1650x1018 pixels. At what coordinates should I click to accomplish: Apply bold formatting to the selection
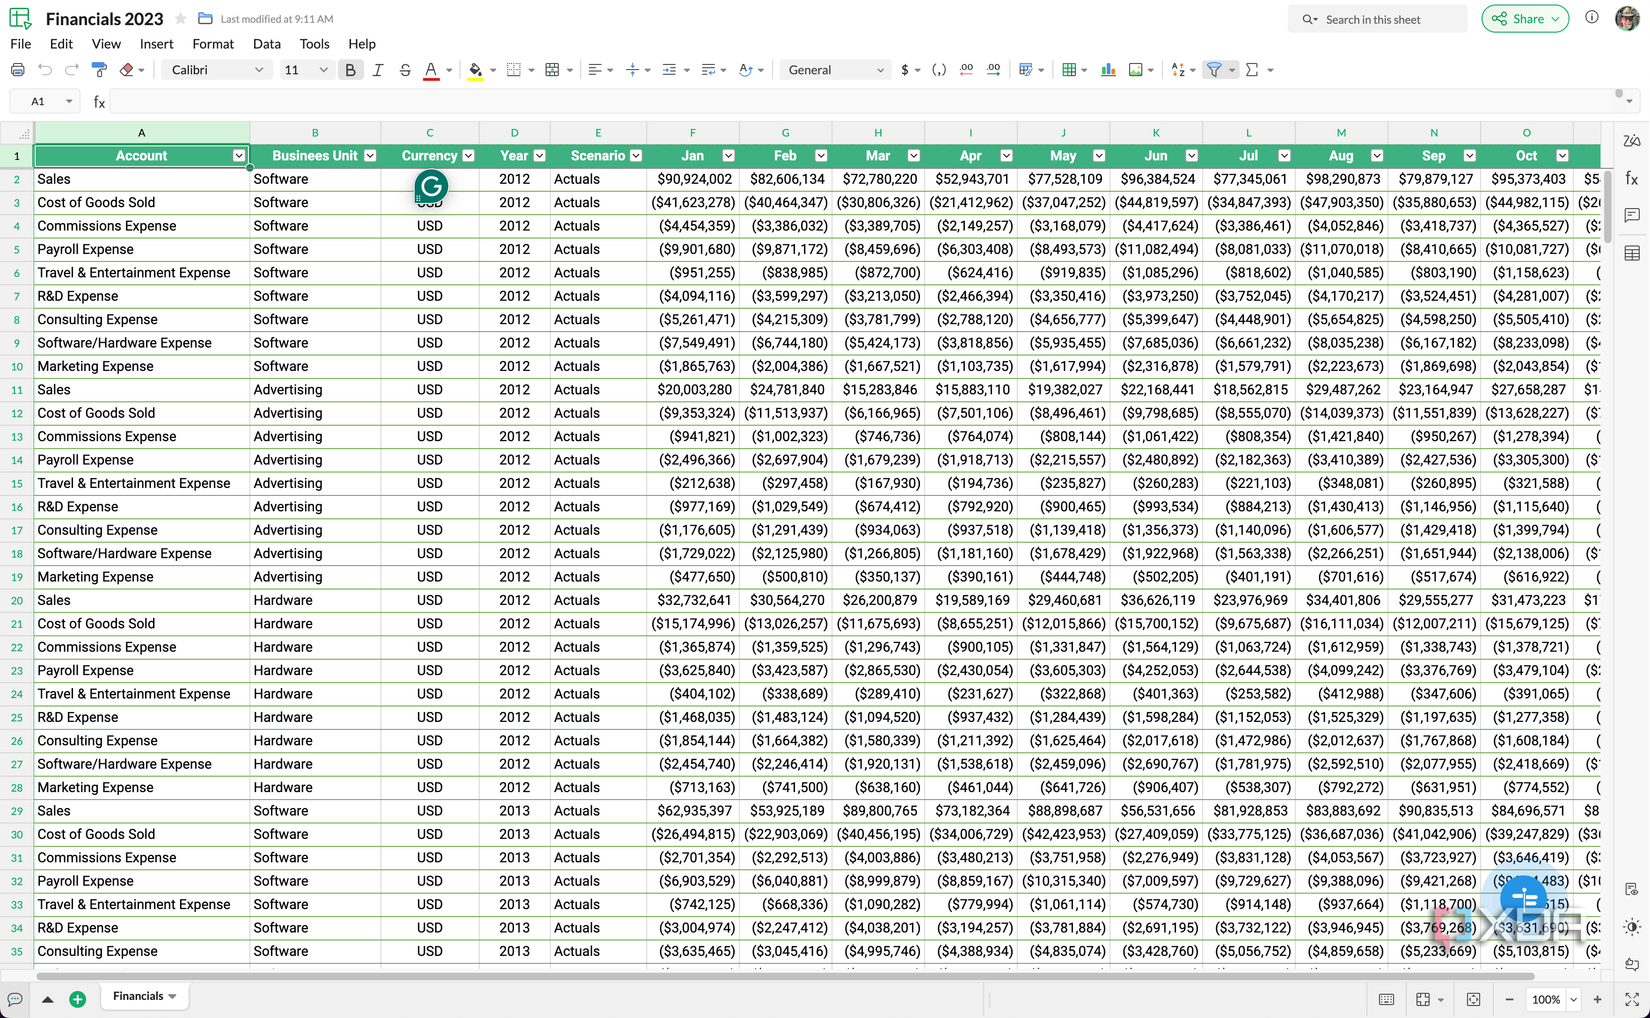point(350,69)
